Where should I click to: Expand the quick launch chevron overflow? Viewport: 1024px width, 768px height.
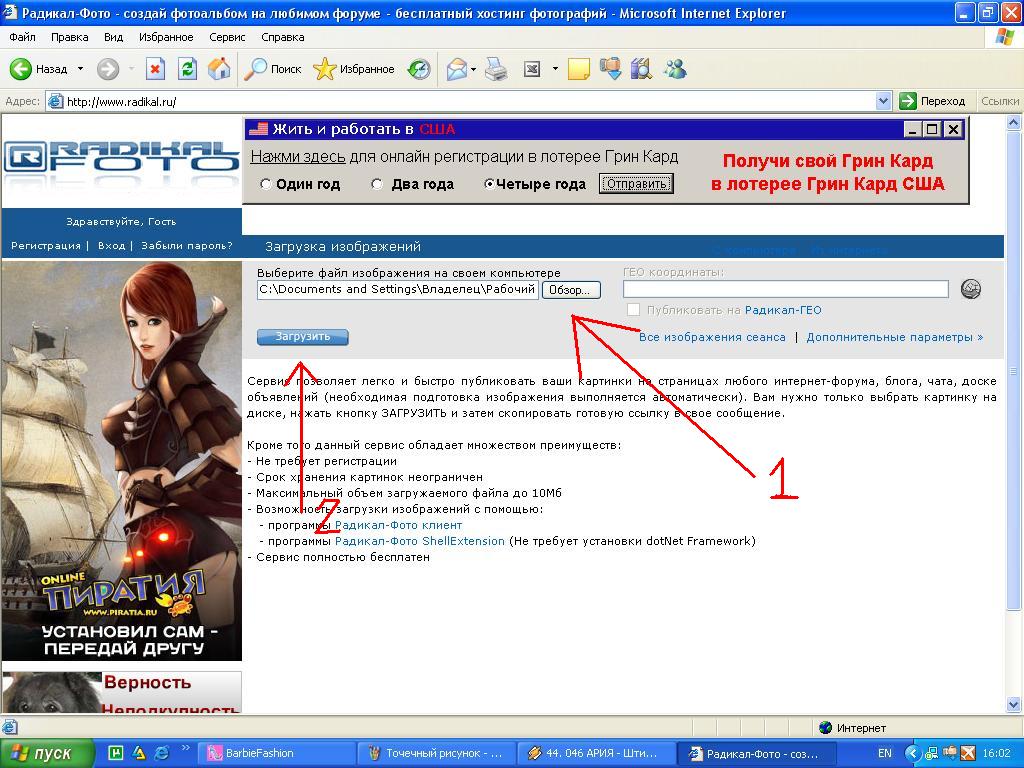(185, 748)
